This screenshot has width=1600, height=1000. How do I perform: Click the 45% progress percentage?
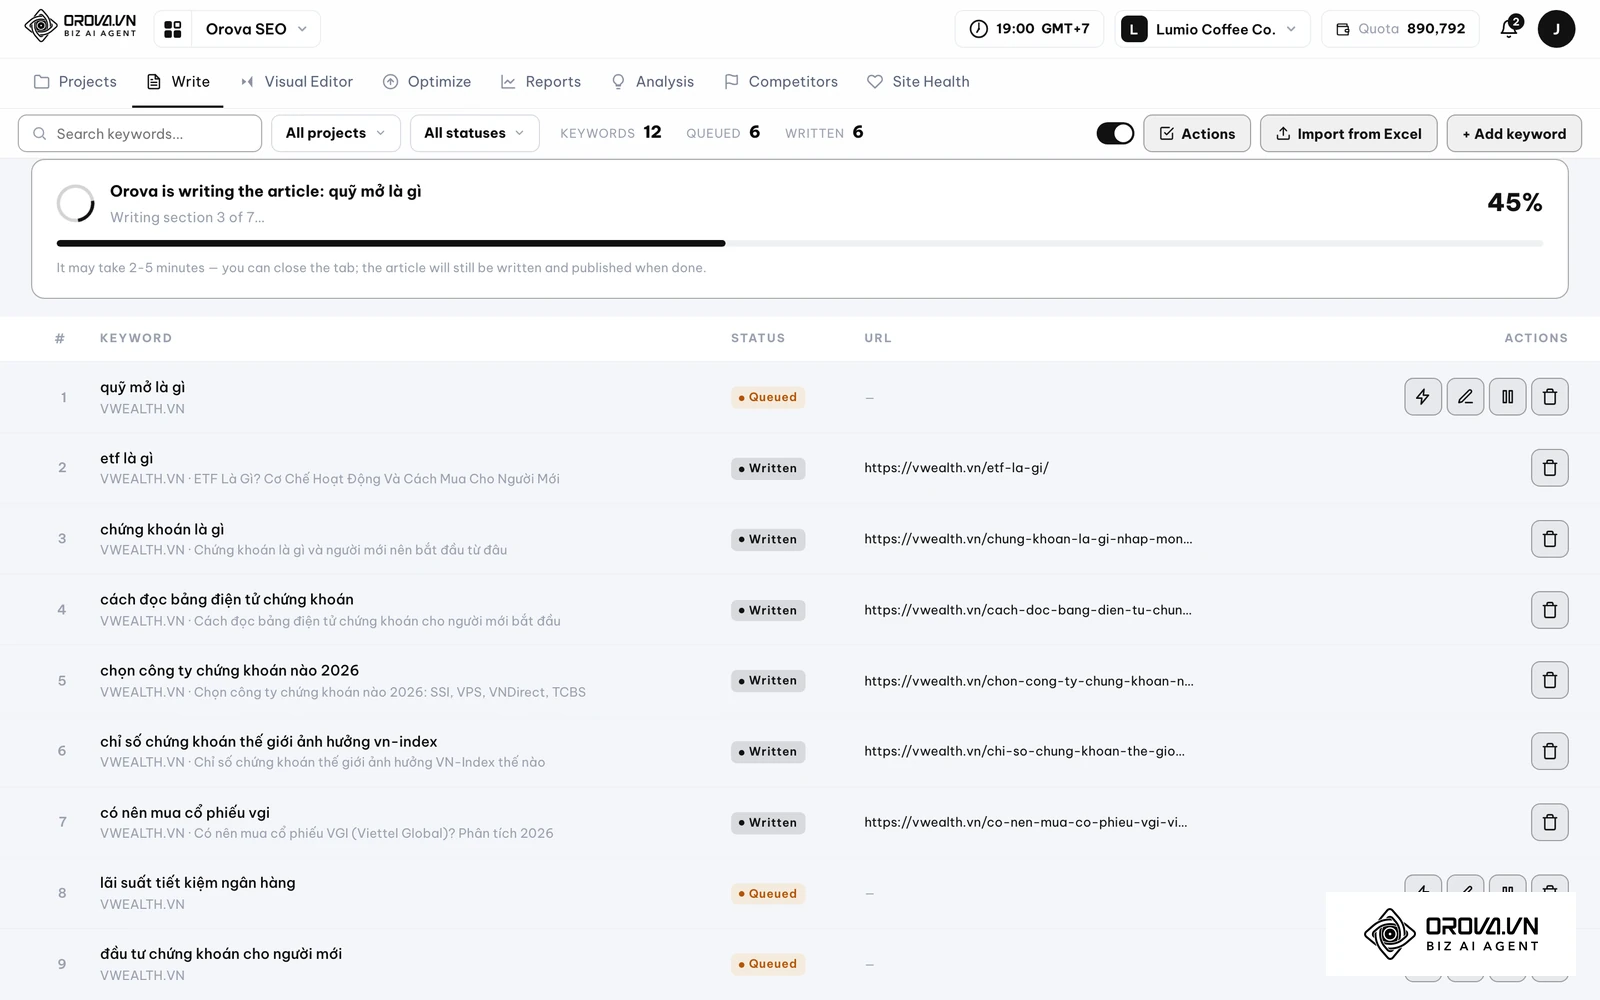tap(1515, 203)
